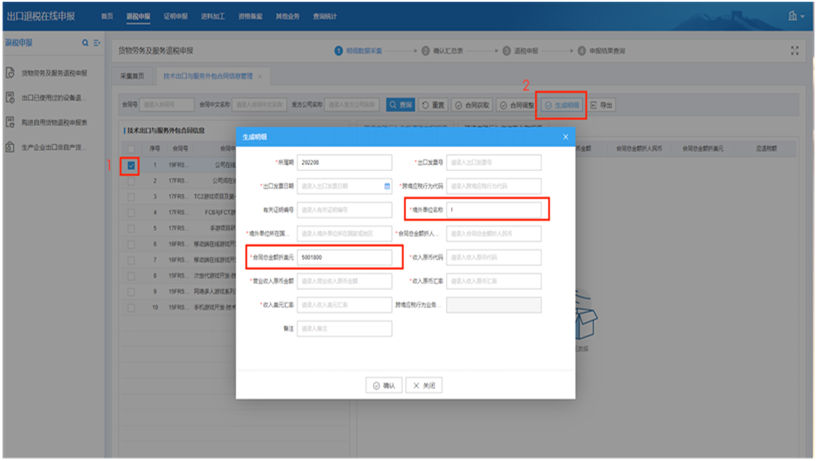Click the sidebar search magnifier icon
Image resolution: width=816 pixels, height=461 pixels.
point(85,43)
